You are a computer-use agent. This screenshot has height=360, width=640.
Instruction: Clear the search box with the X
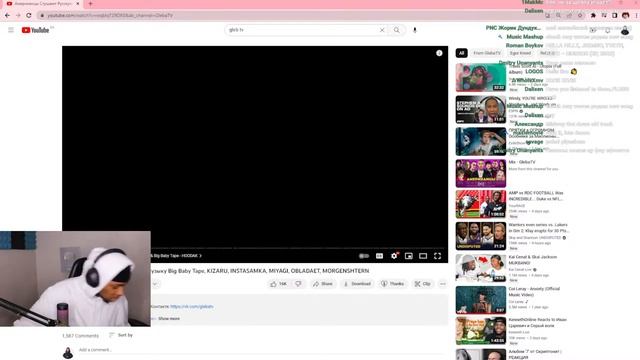tap(382, 30)
